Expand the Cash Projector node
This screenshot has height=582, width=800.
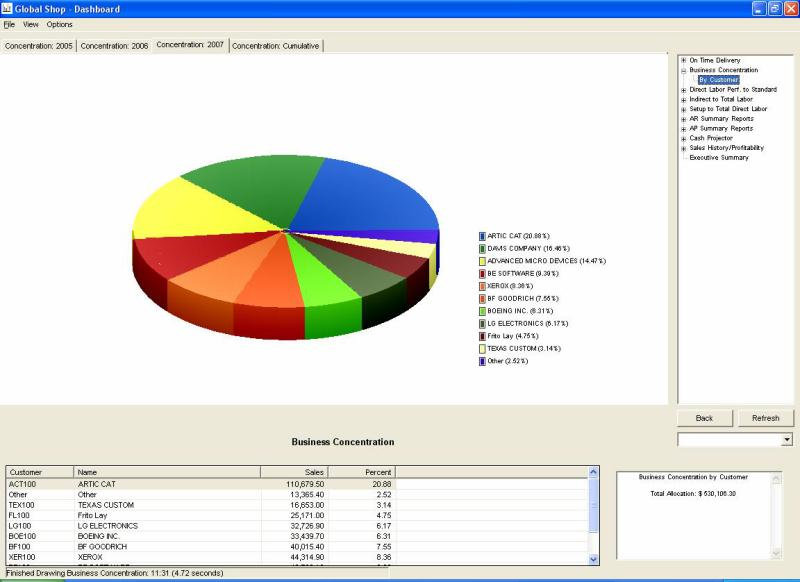coord(684,138)
